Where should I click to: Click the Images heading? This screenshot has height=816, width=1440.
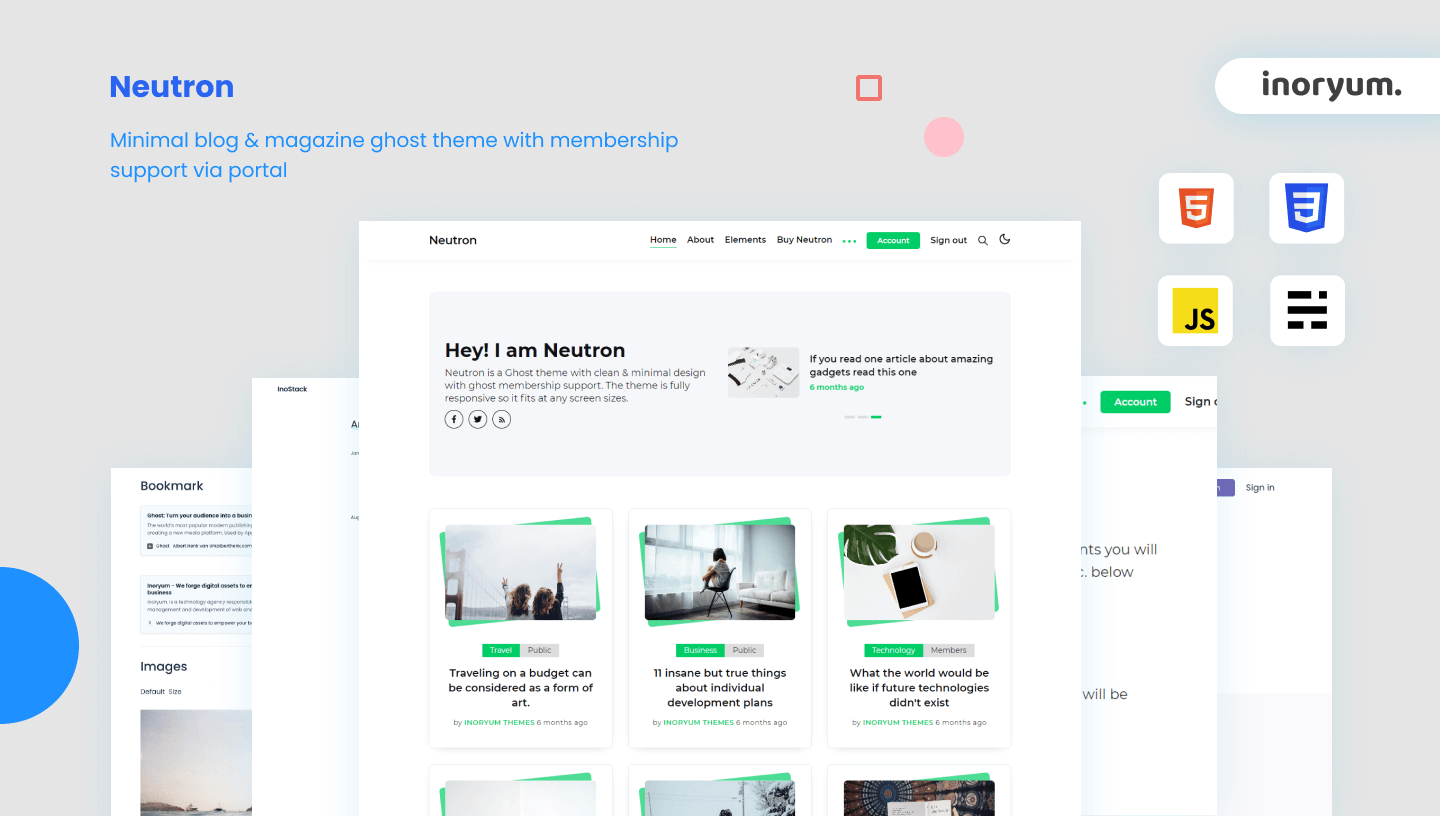coord(164,667)
